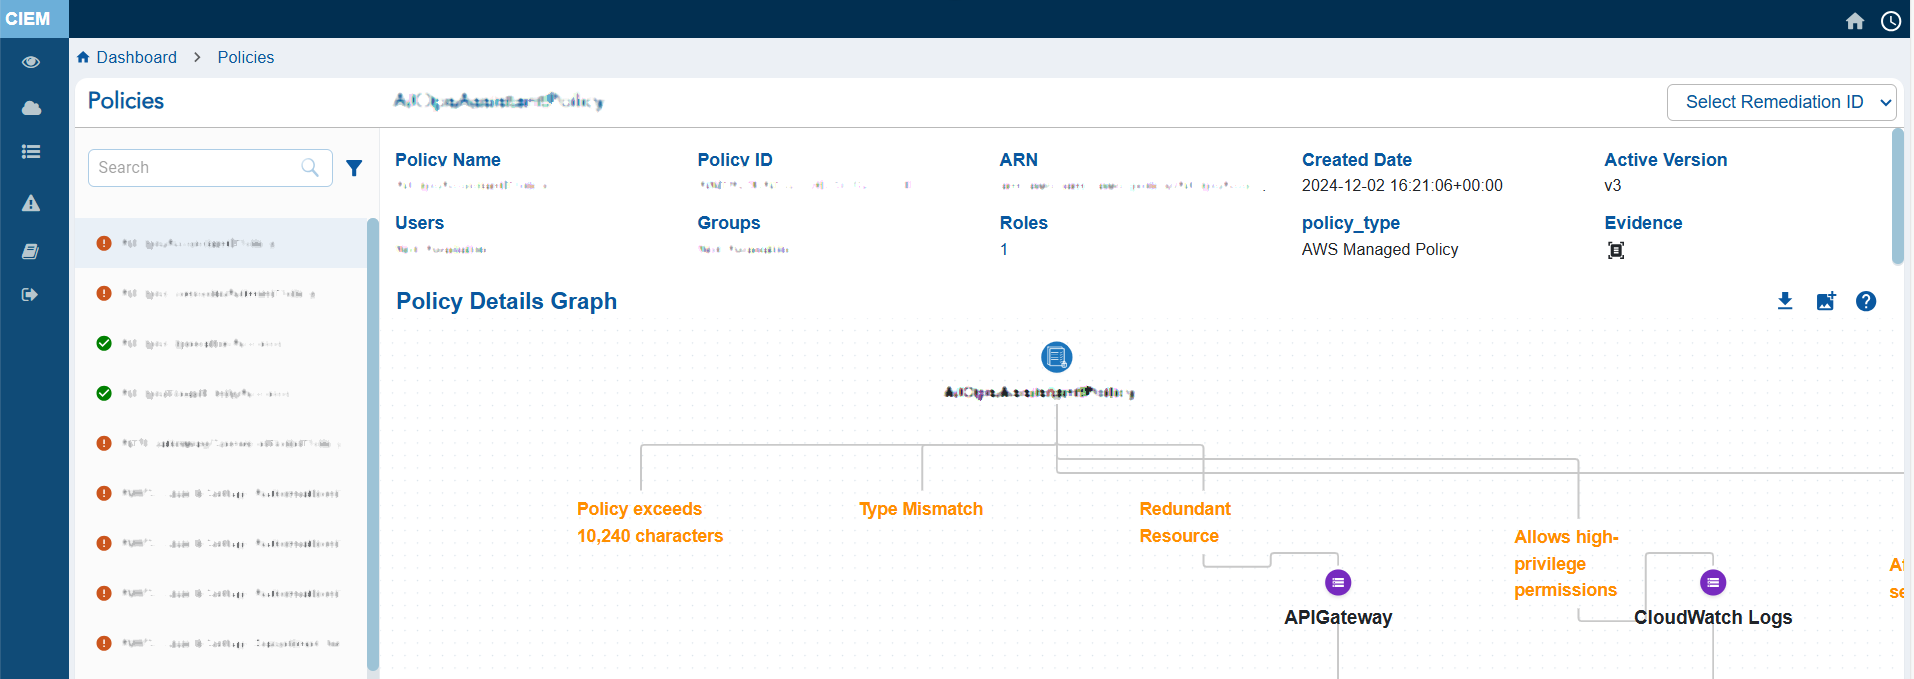
Task: Open the list view sidebar icon
Action: [x=31, y=152]
